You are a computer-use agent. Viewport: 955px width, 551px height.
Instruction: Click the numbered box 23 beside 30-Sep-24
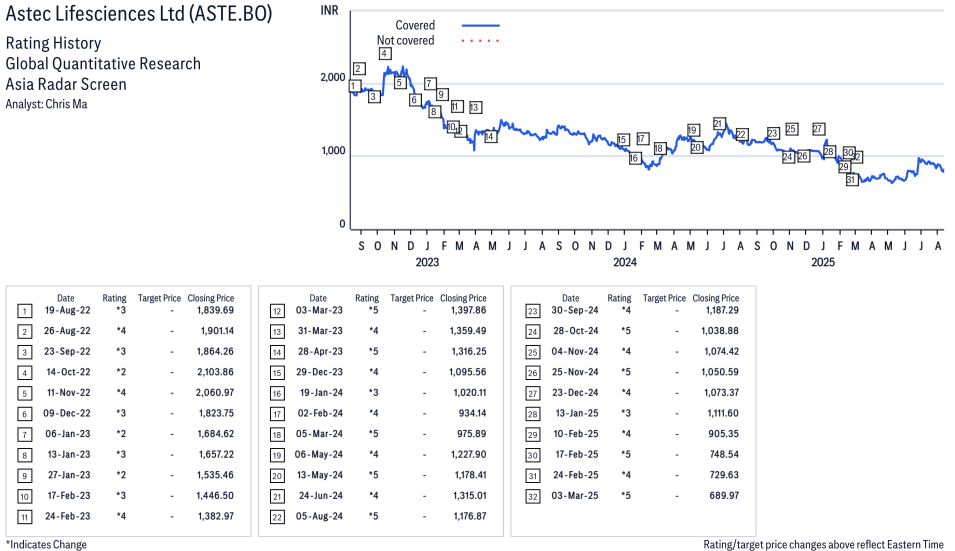click(532, 312)
